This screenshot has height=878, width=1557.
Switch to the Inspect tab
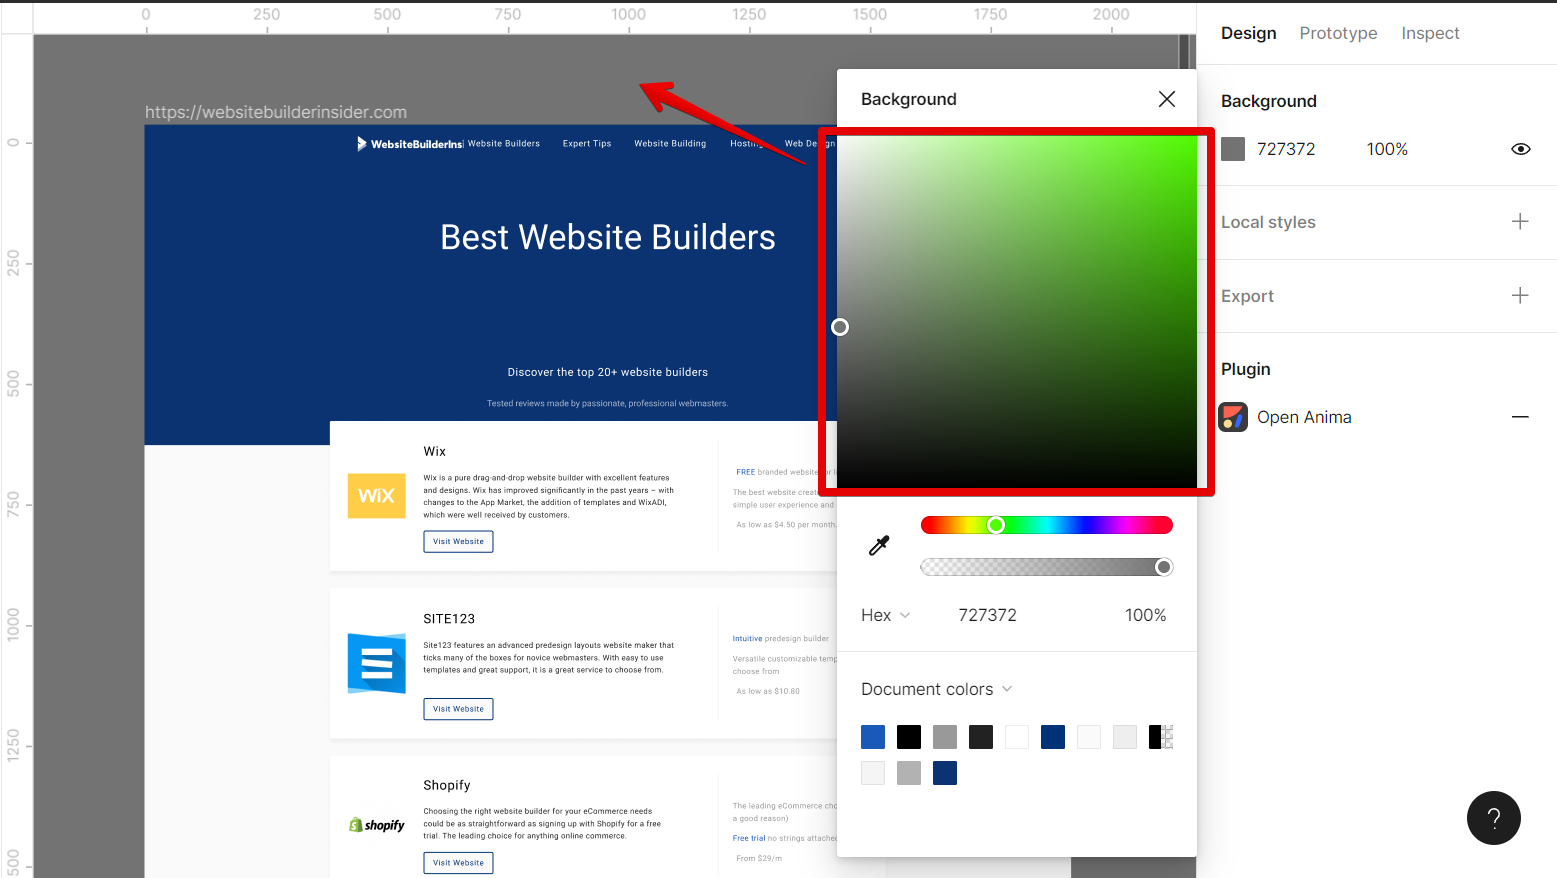tap(1430, 33)
